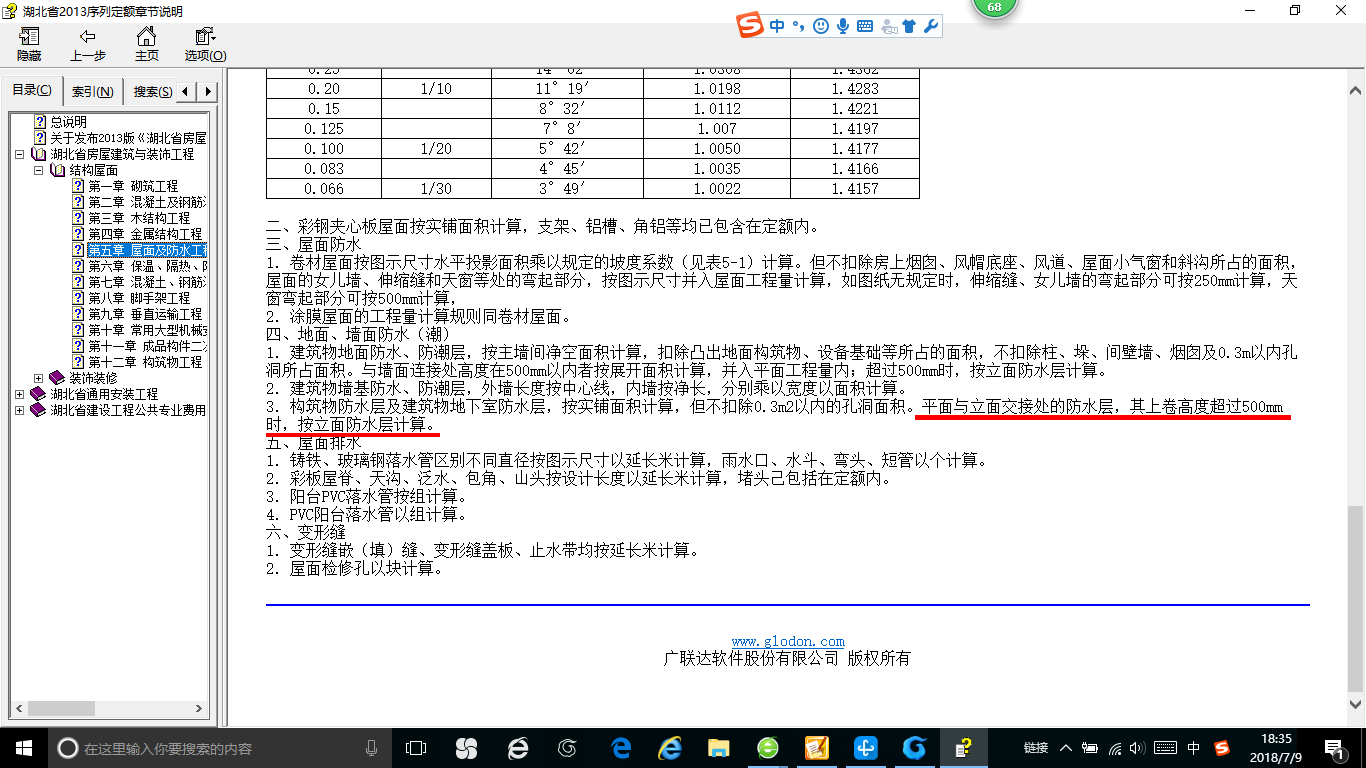Image resolution: width=1366 pixels, height=768 pixels.
Task: Open the 总说明 topic
Action: (68, 122)
